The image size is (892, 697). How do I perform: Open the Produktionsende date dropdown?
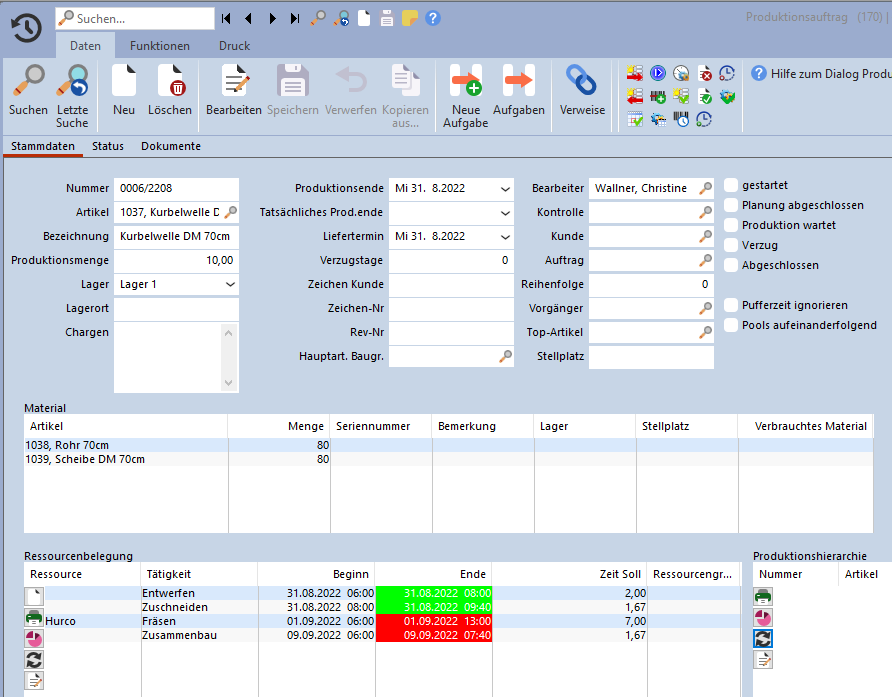(504, 188)
